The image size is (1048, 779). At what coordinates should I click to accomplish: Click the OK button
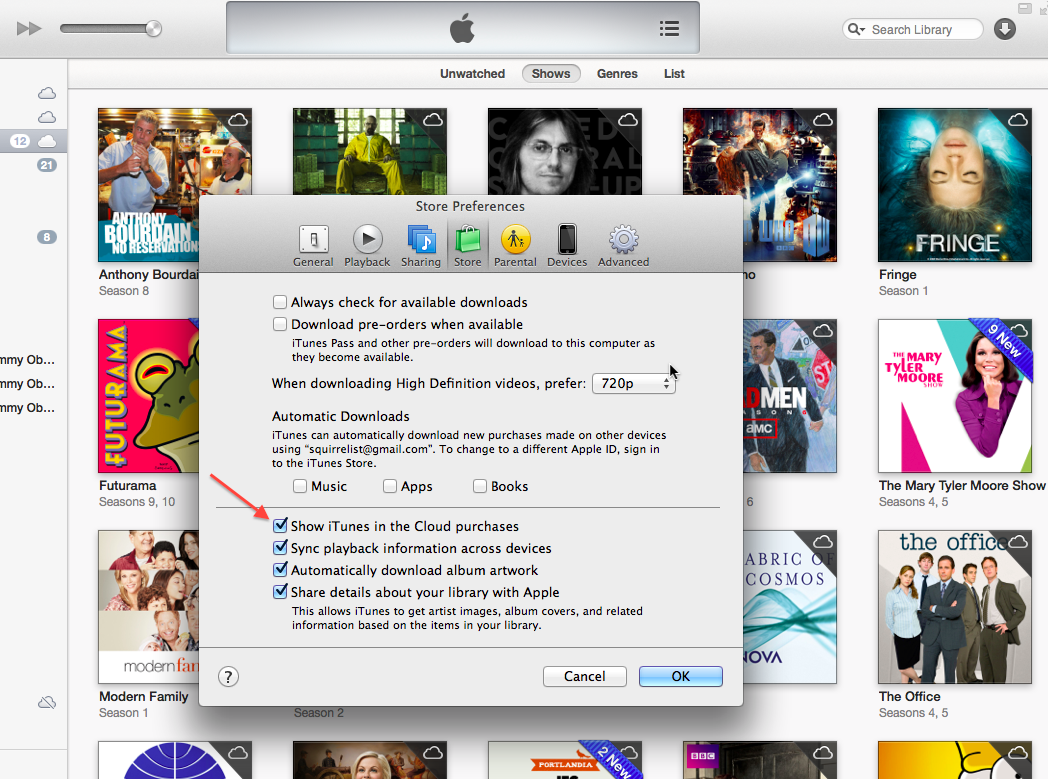(680, 676)
